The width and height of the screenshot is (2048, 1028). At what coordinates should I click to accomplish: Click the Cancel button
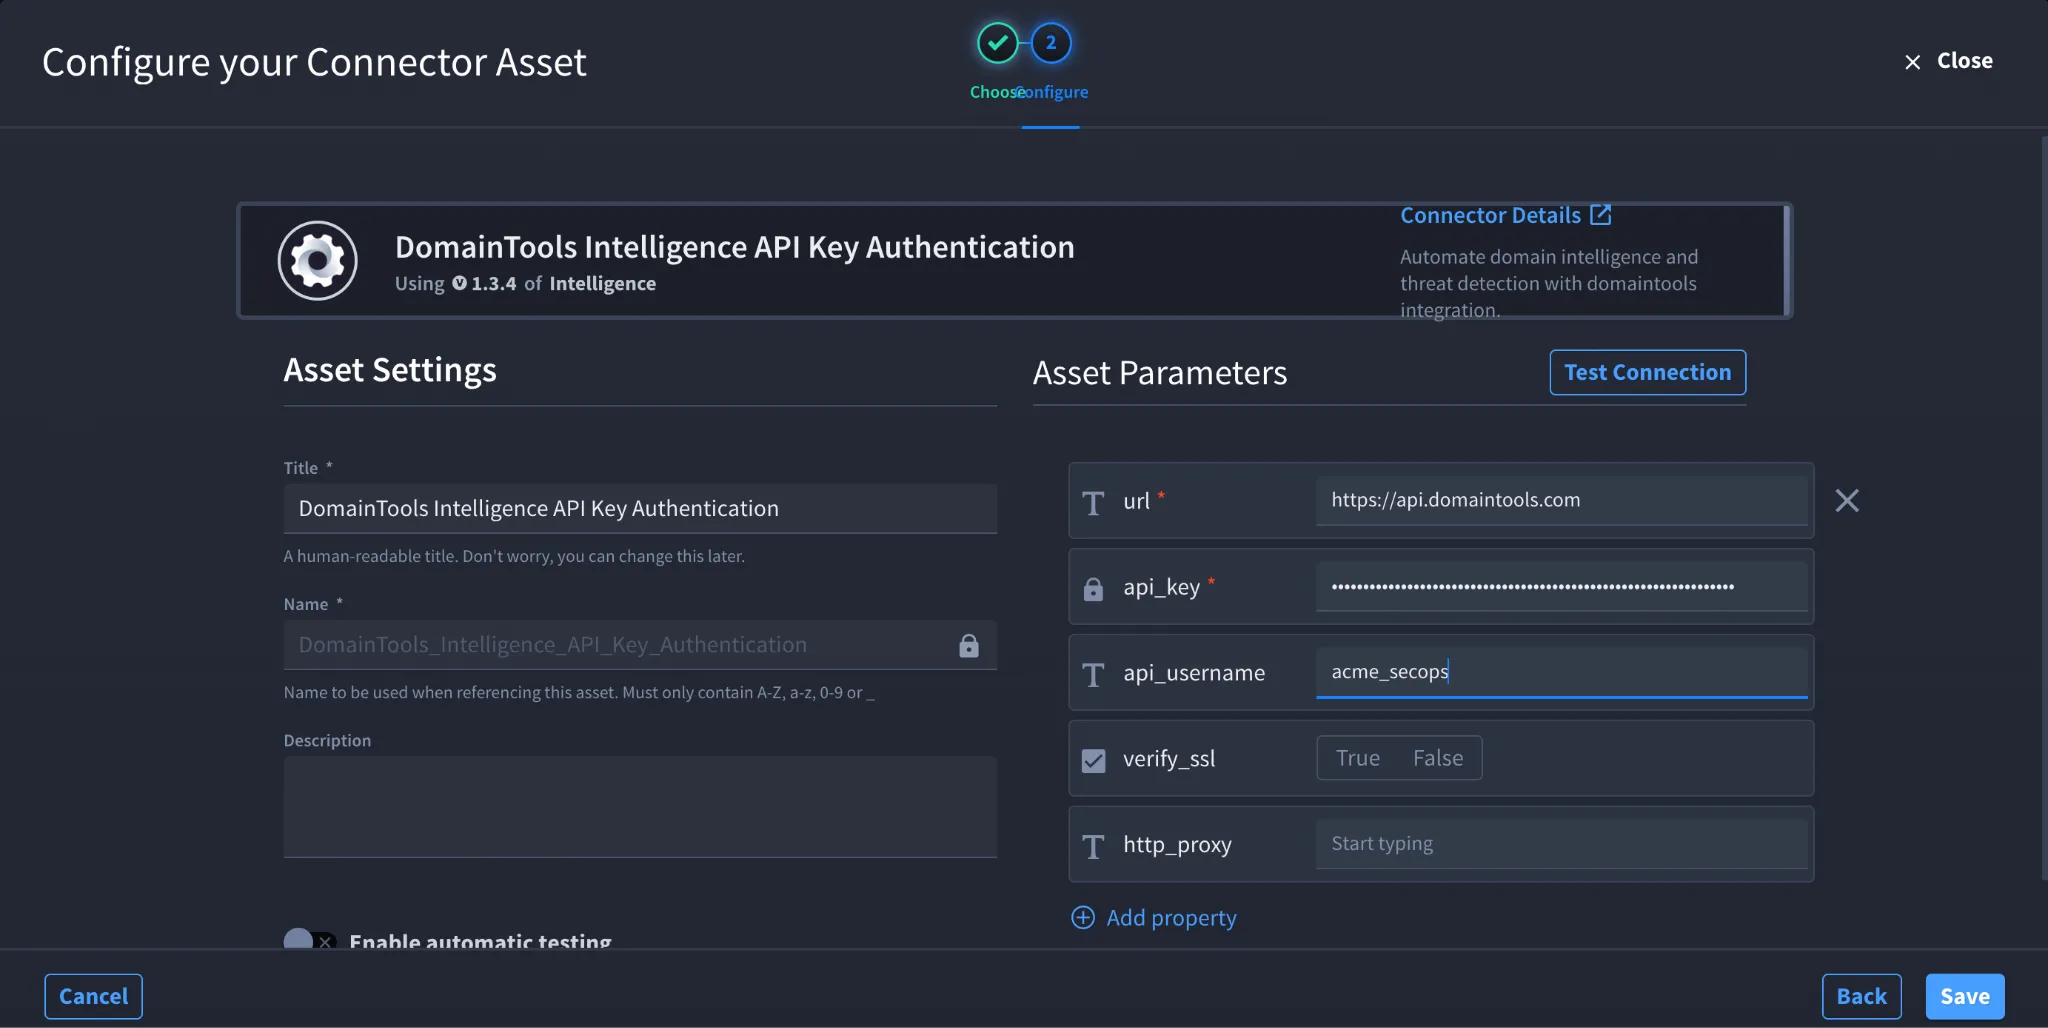point(93,996)
